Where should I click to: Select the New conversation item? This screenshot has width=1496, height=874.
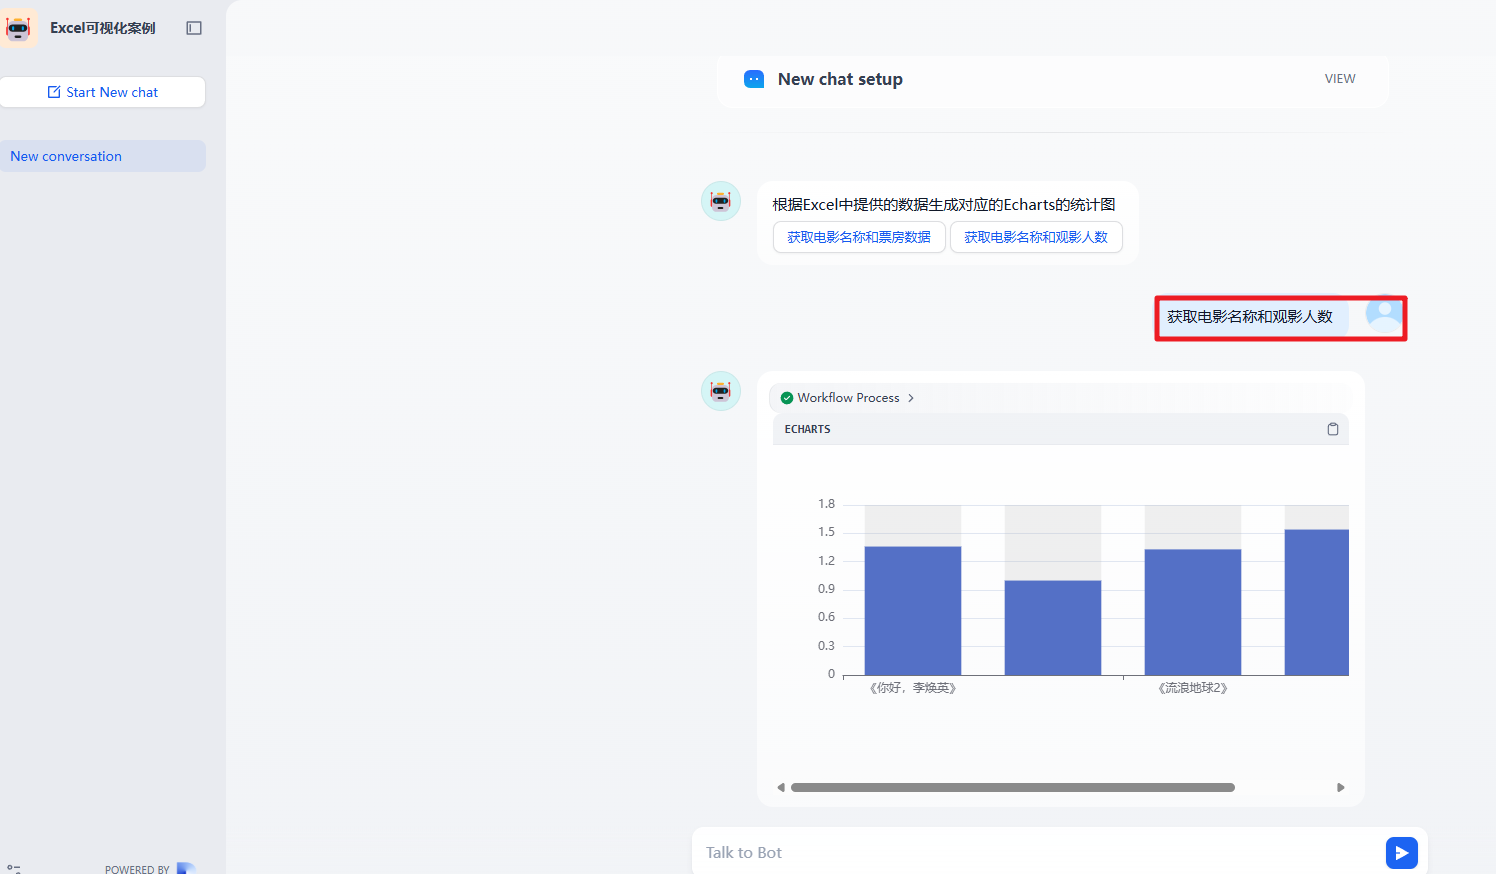pyautogui.click(x=103, y=156)
